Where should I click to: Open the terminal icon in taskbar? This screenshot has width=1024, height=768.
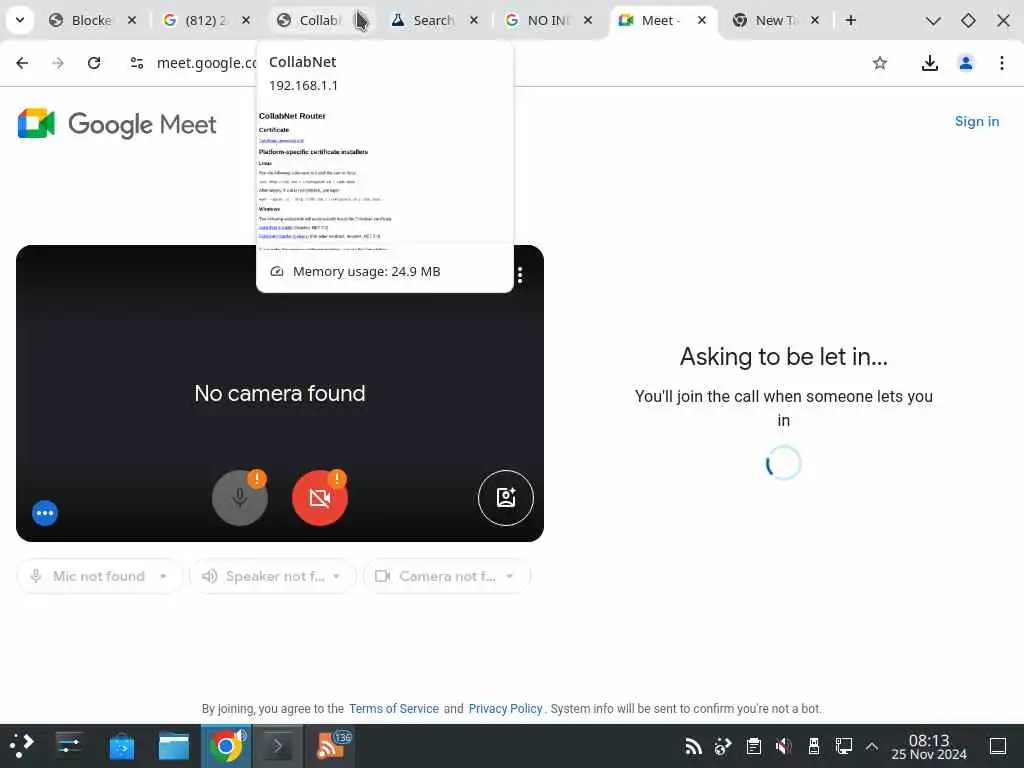pyautogui.click(x=277, y=745)
